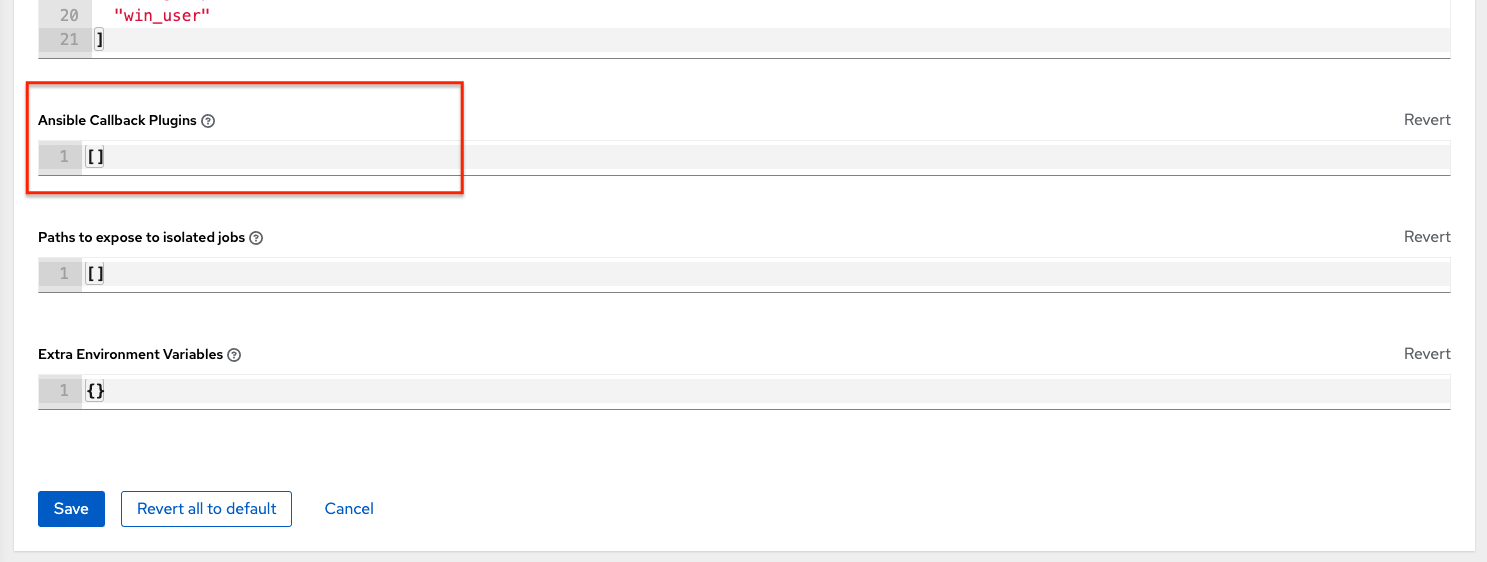1487x562 pixels.
Task: Click line number 1 of Paths to expose editor
Action: (64, 274)
